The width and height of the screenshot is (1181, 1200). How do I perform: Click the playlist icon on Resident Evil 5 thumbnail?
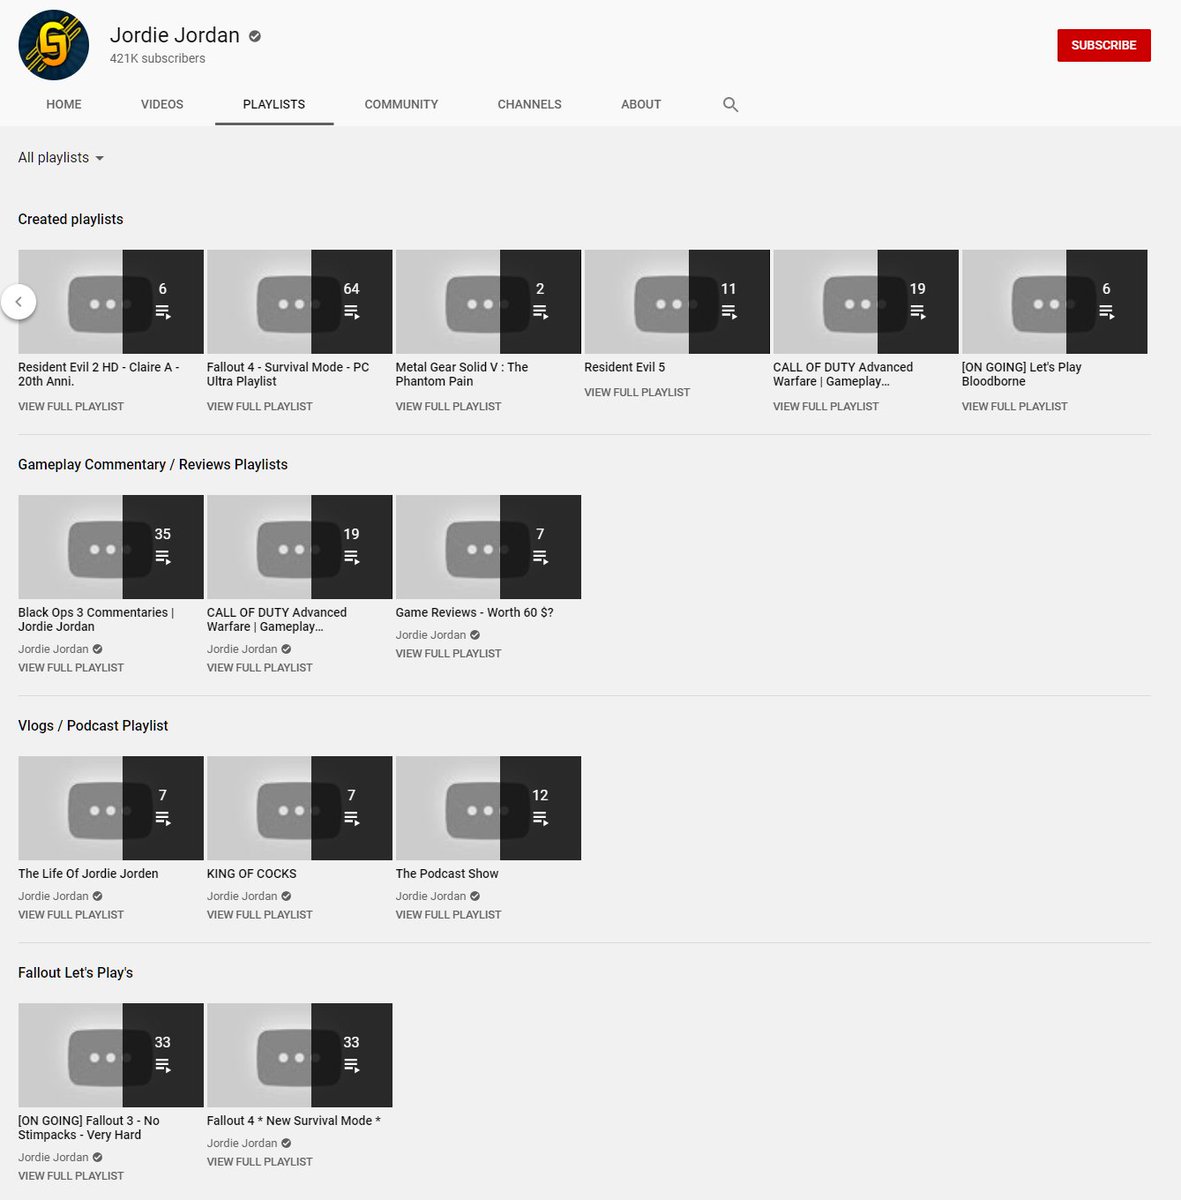(729, 312)
